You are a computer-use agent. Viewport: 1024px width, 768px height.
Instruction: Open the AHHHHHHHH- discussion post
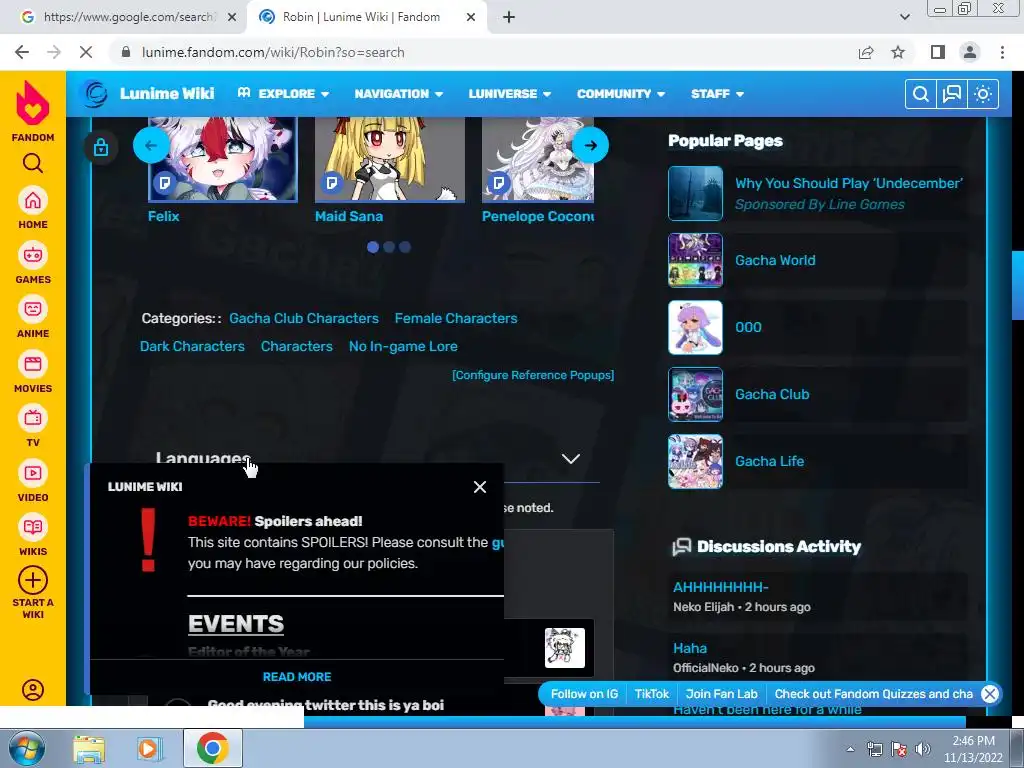[x=721, y=587]
